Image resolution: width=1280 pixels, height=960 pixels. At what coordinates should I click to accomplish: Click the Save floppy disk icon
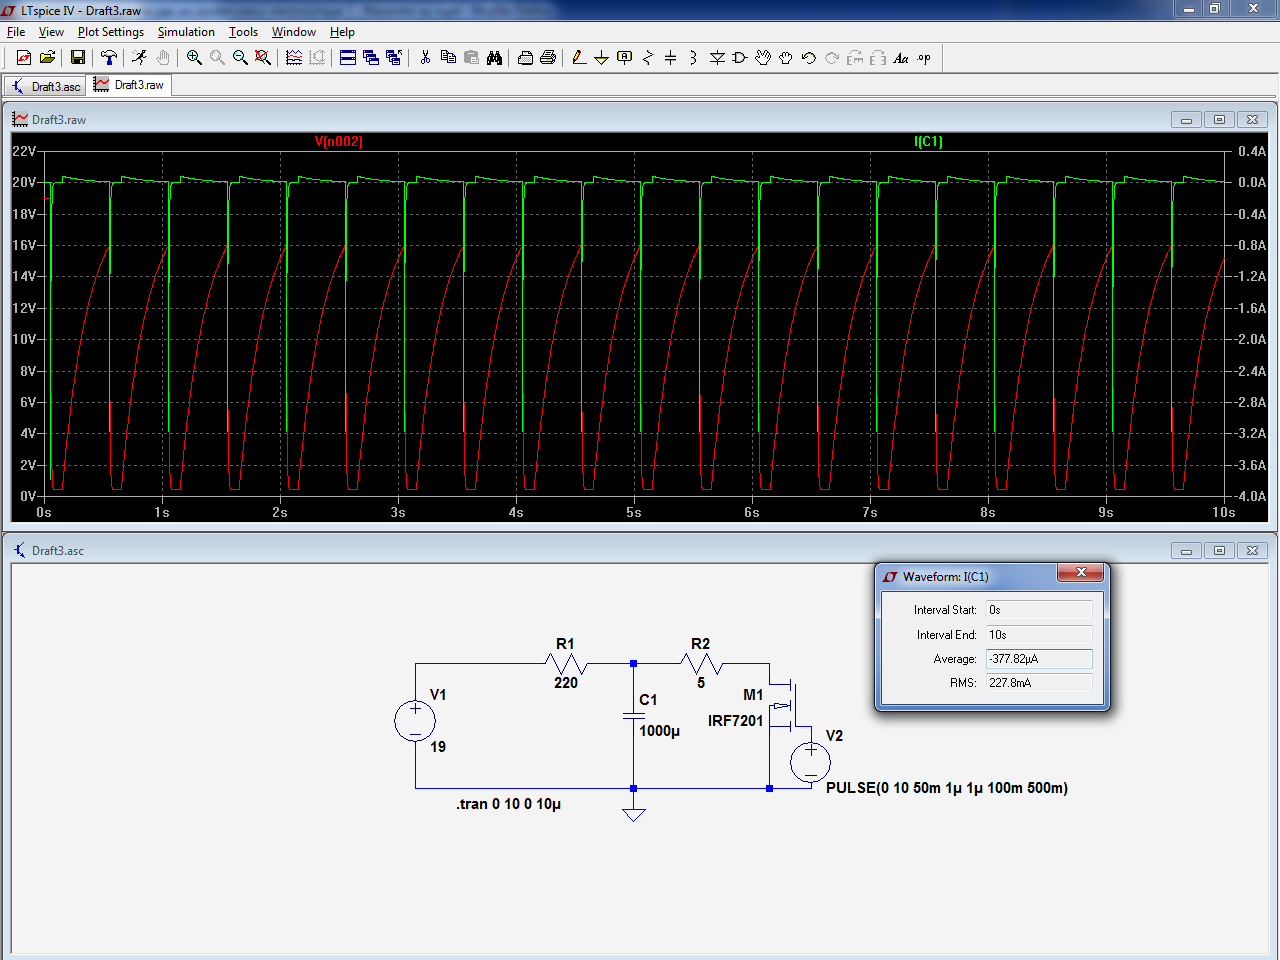pyautogui.click(x=77, y=58)
